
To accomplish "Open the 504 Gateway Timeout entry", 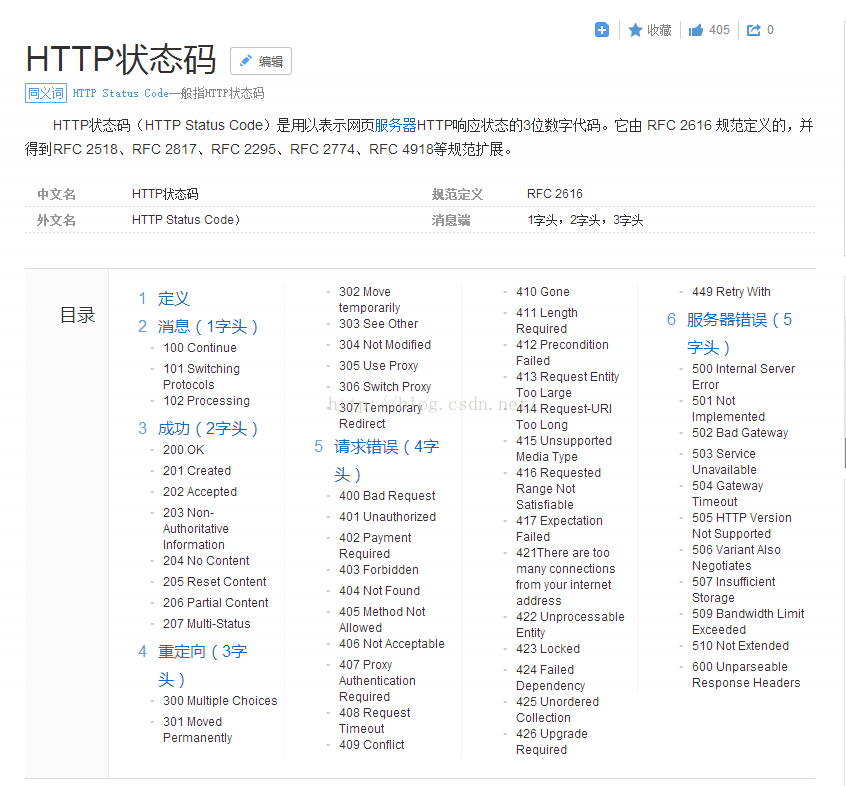I will click(727, 494).
